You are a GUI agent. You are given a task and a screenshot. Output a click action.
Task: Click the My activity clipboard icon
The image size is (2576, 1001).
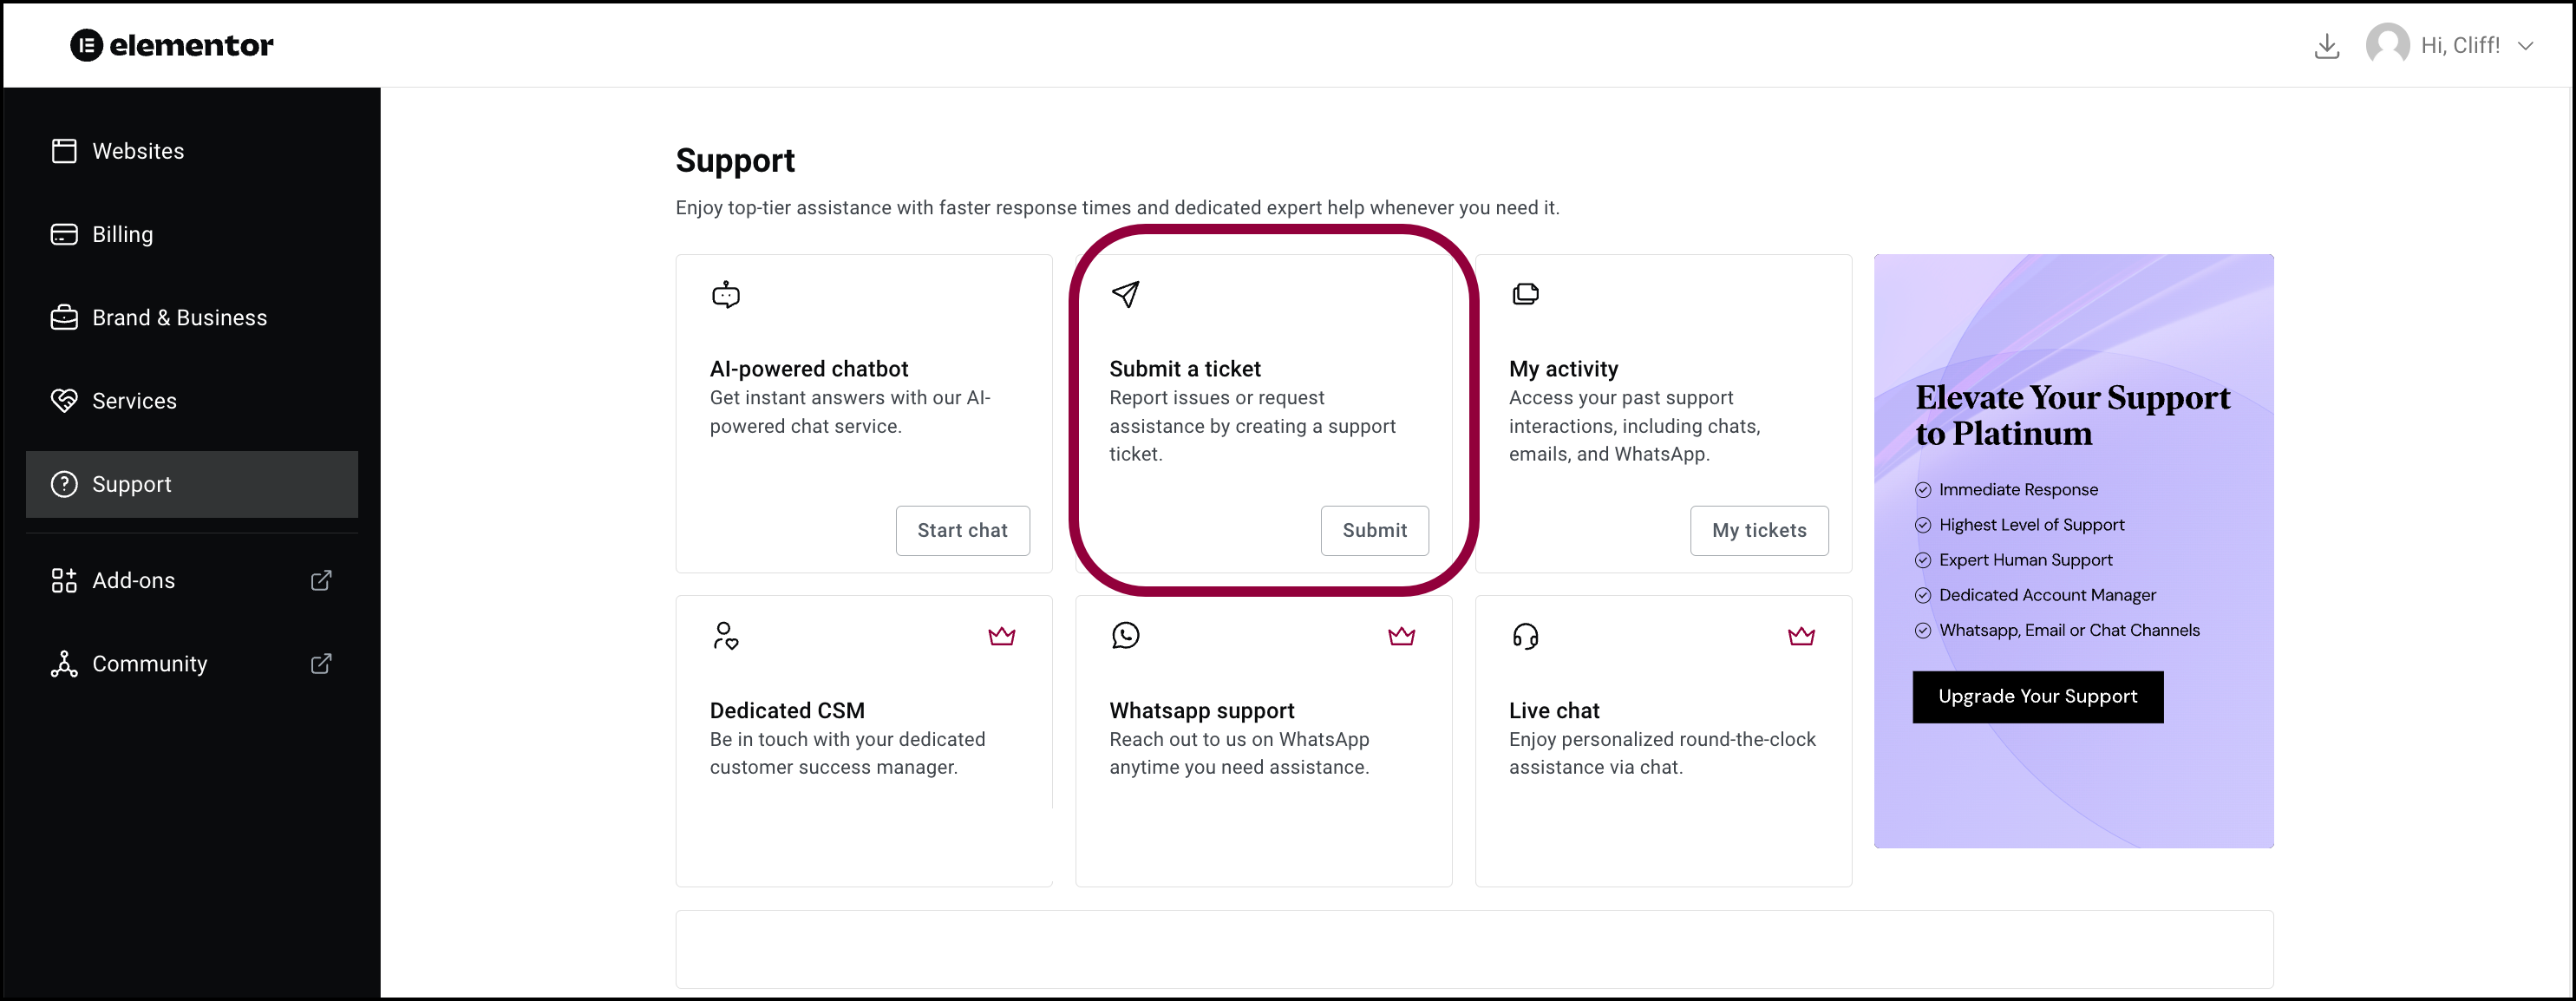1527,294
